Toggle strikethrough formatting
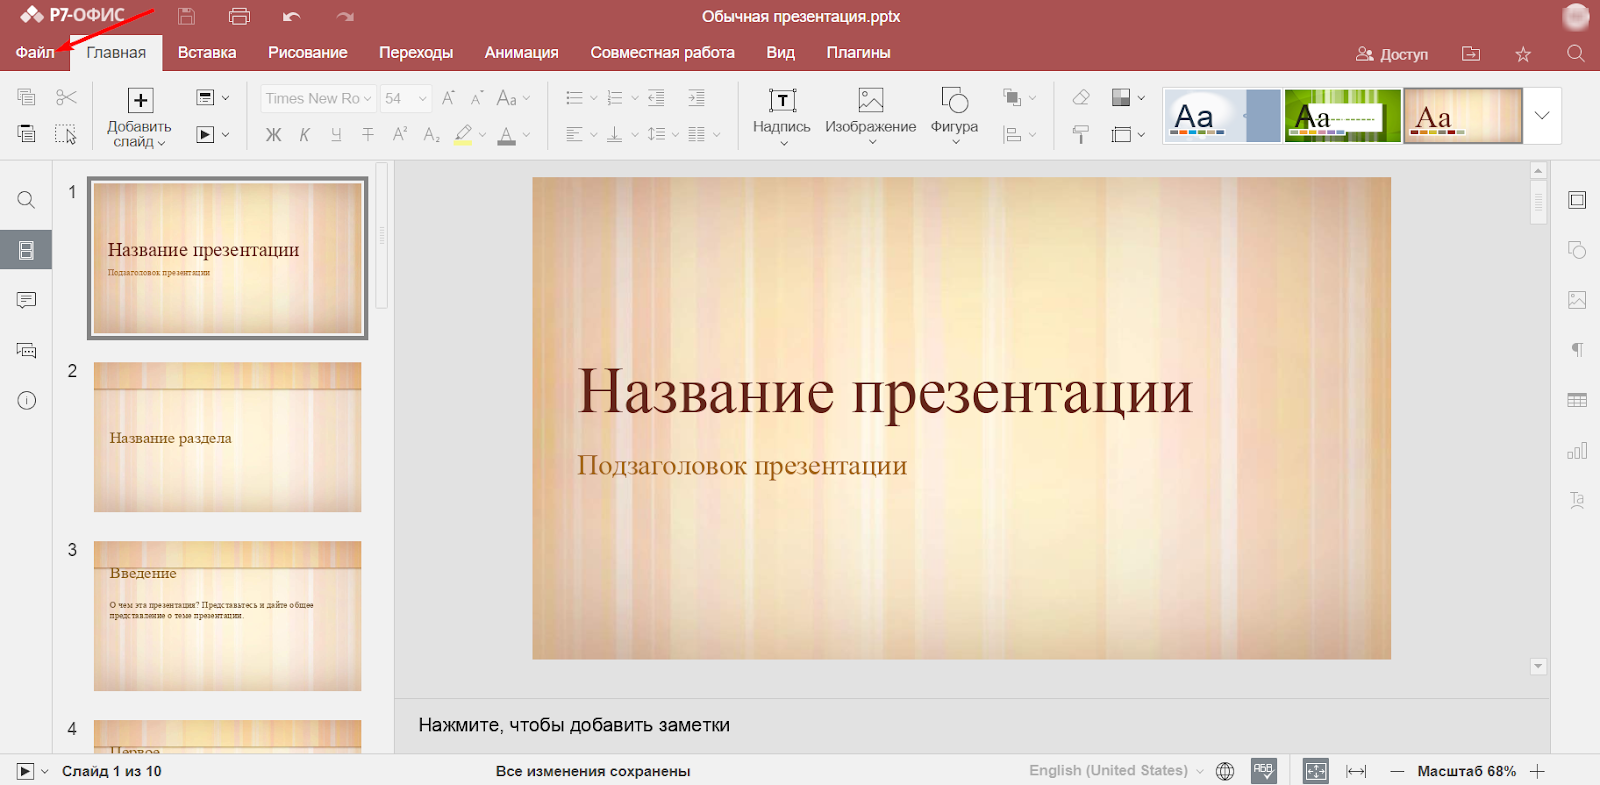1600x785 pixels. point(368,134)
